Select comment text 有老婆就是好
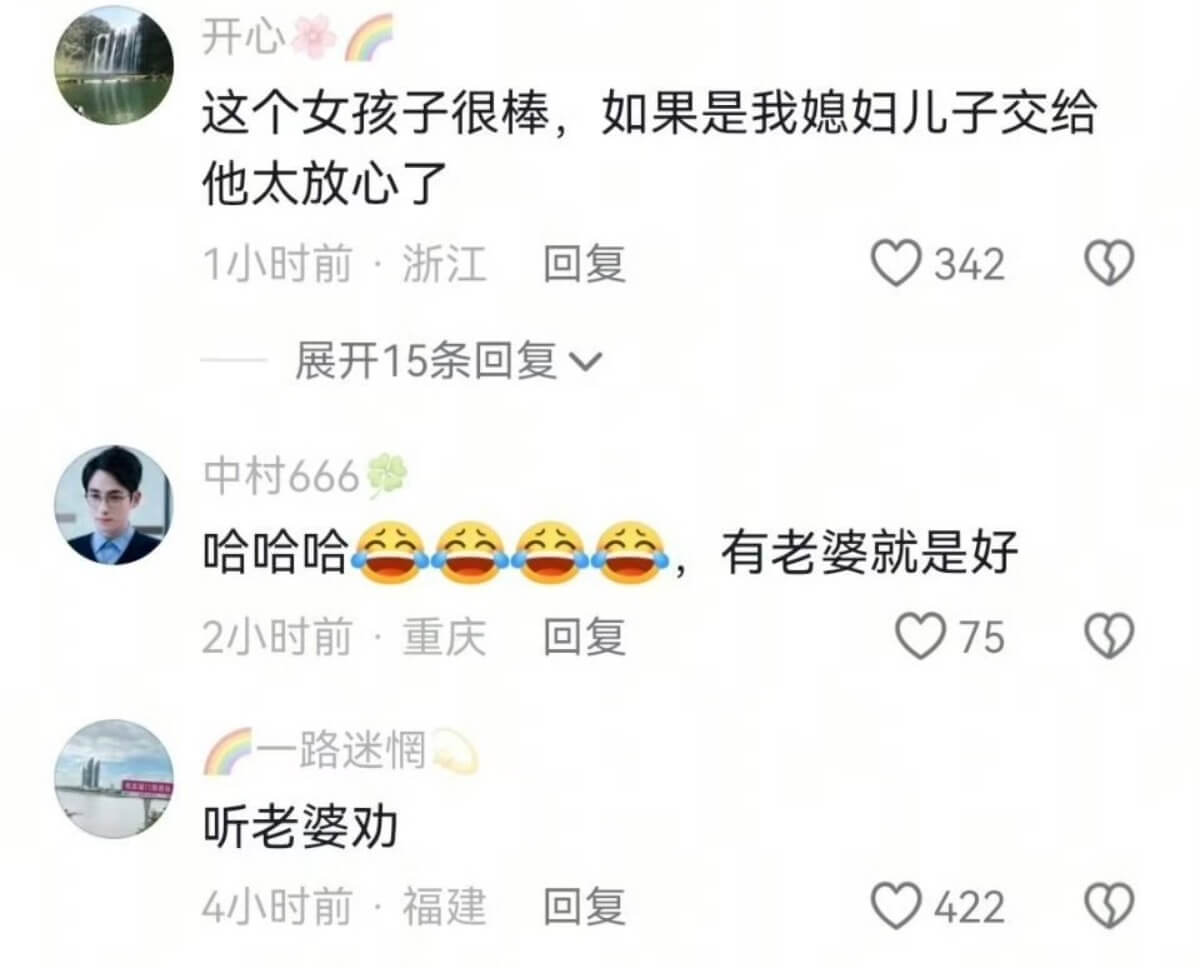 pos(869,553)
